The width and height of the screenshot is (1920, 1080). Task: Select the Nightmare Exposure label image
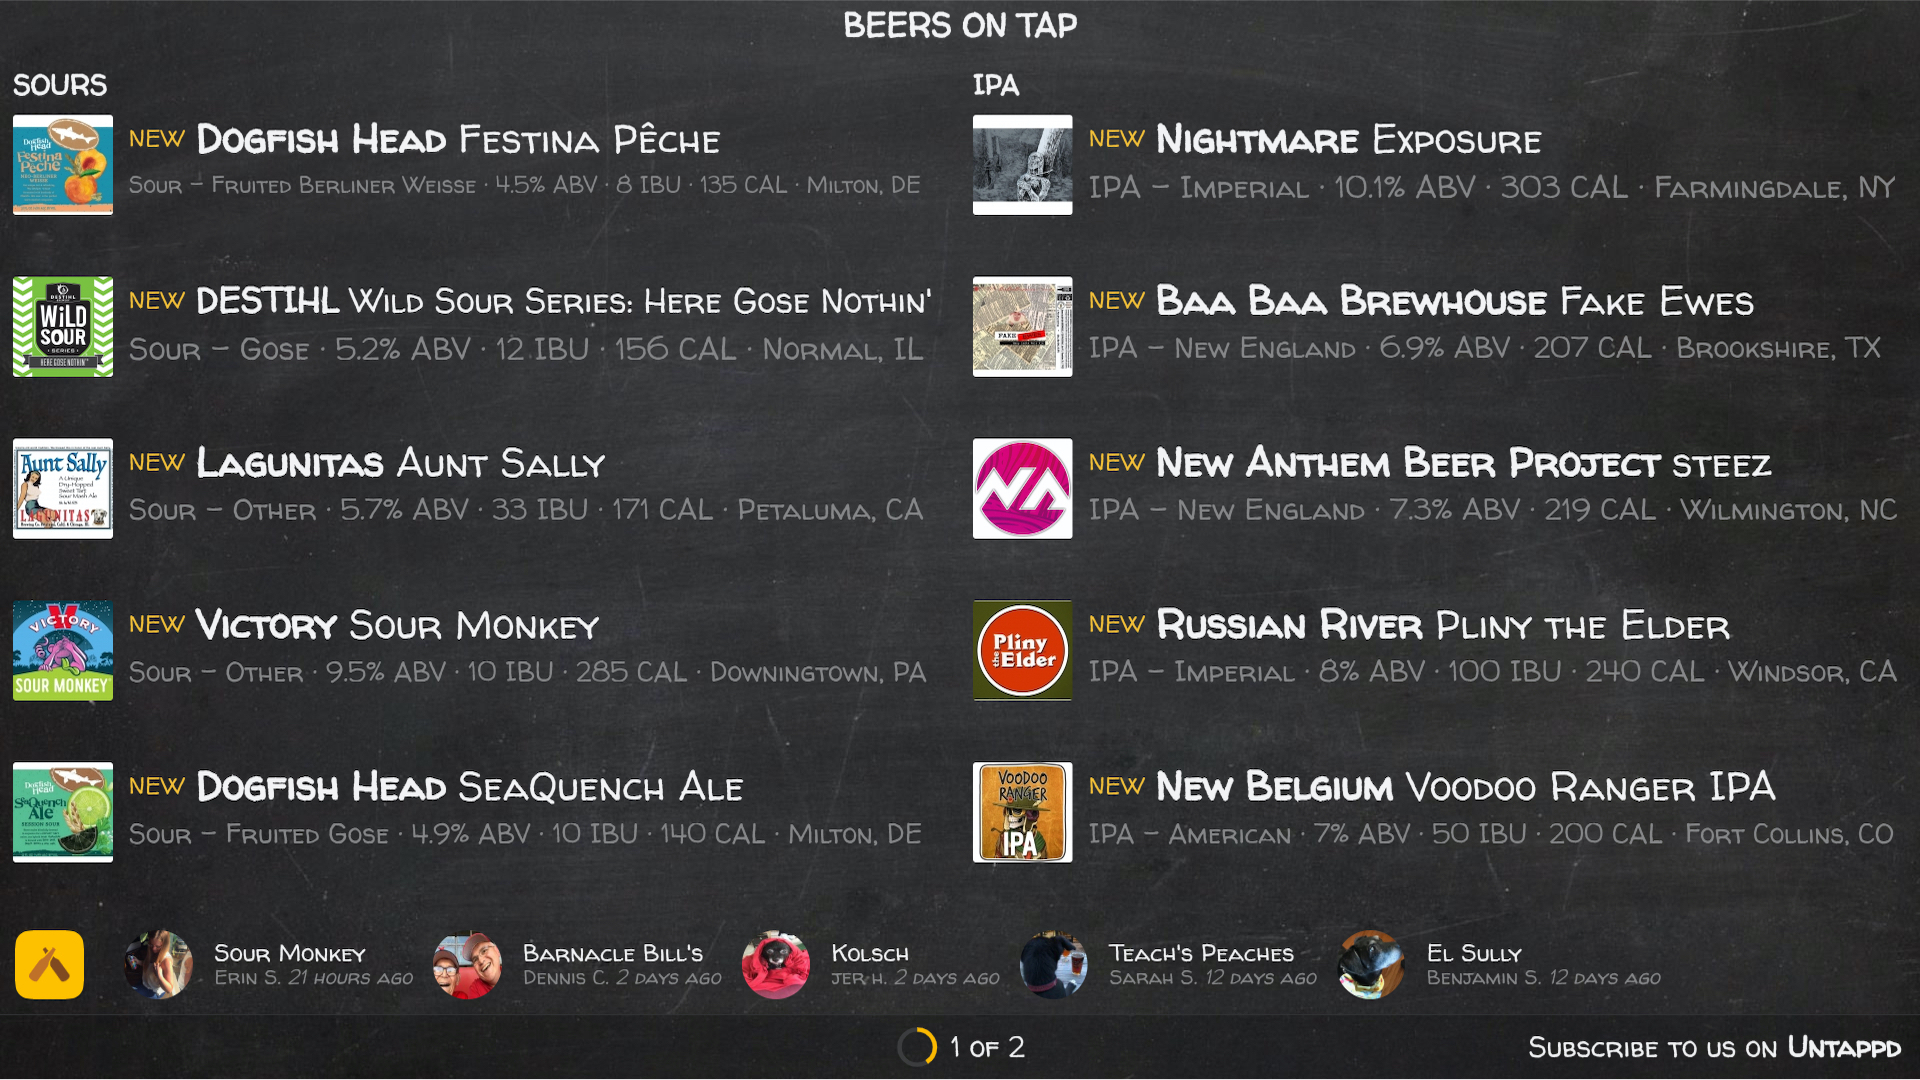click(x=1021, y=163)
